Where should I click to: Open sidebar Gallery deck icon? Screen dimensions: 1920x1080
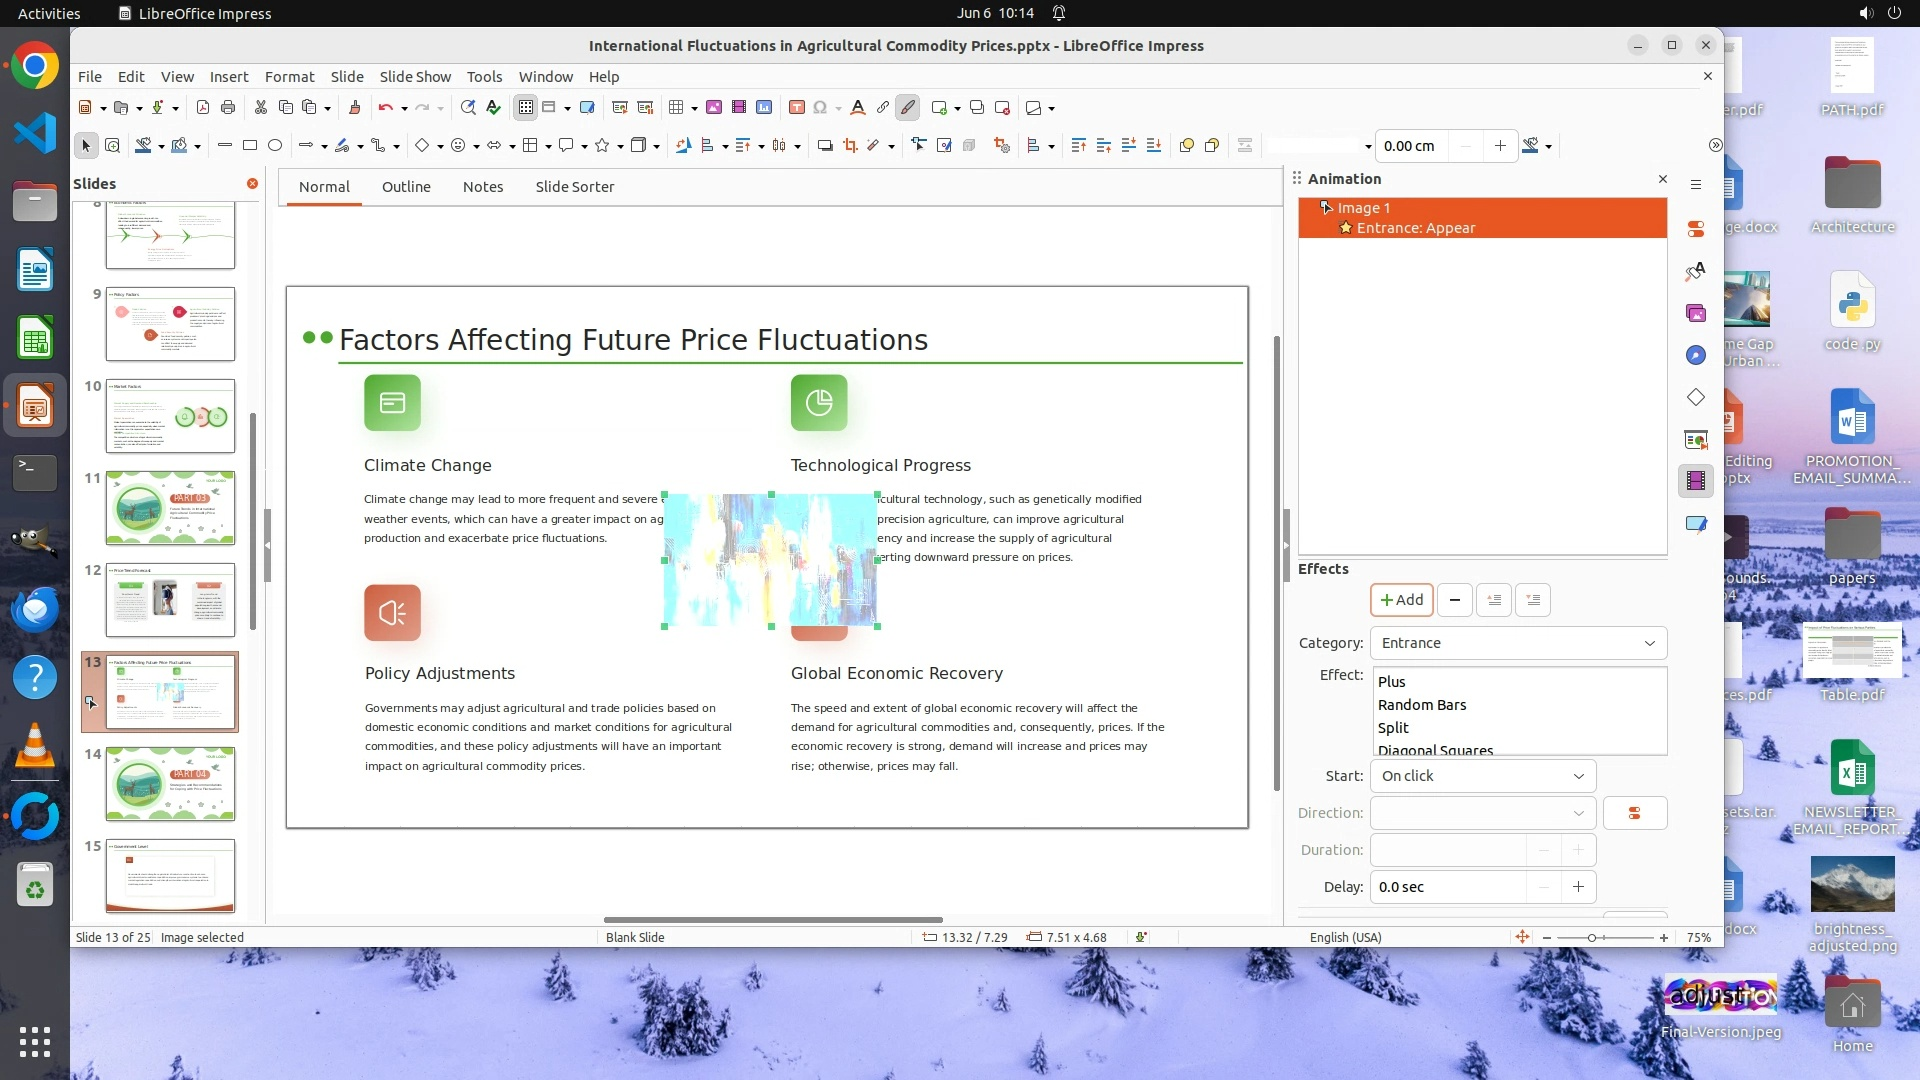[1696, 314]
